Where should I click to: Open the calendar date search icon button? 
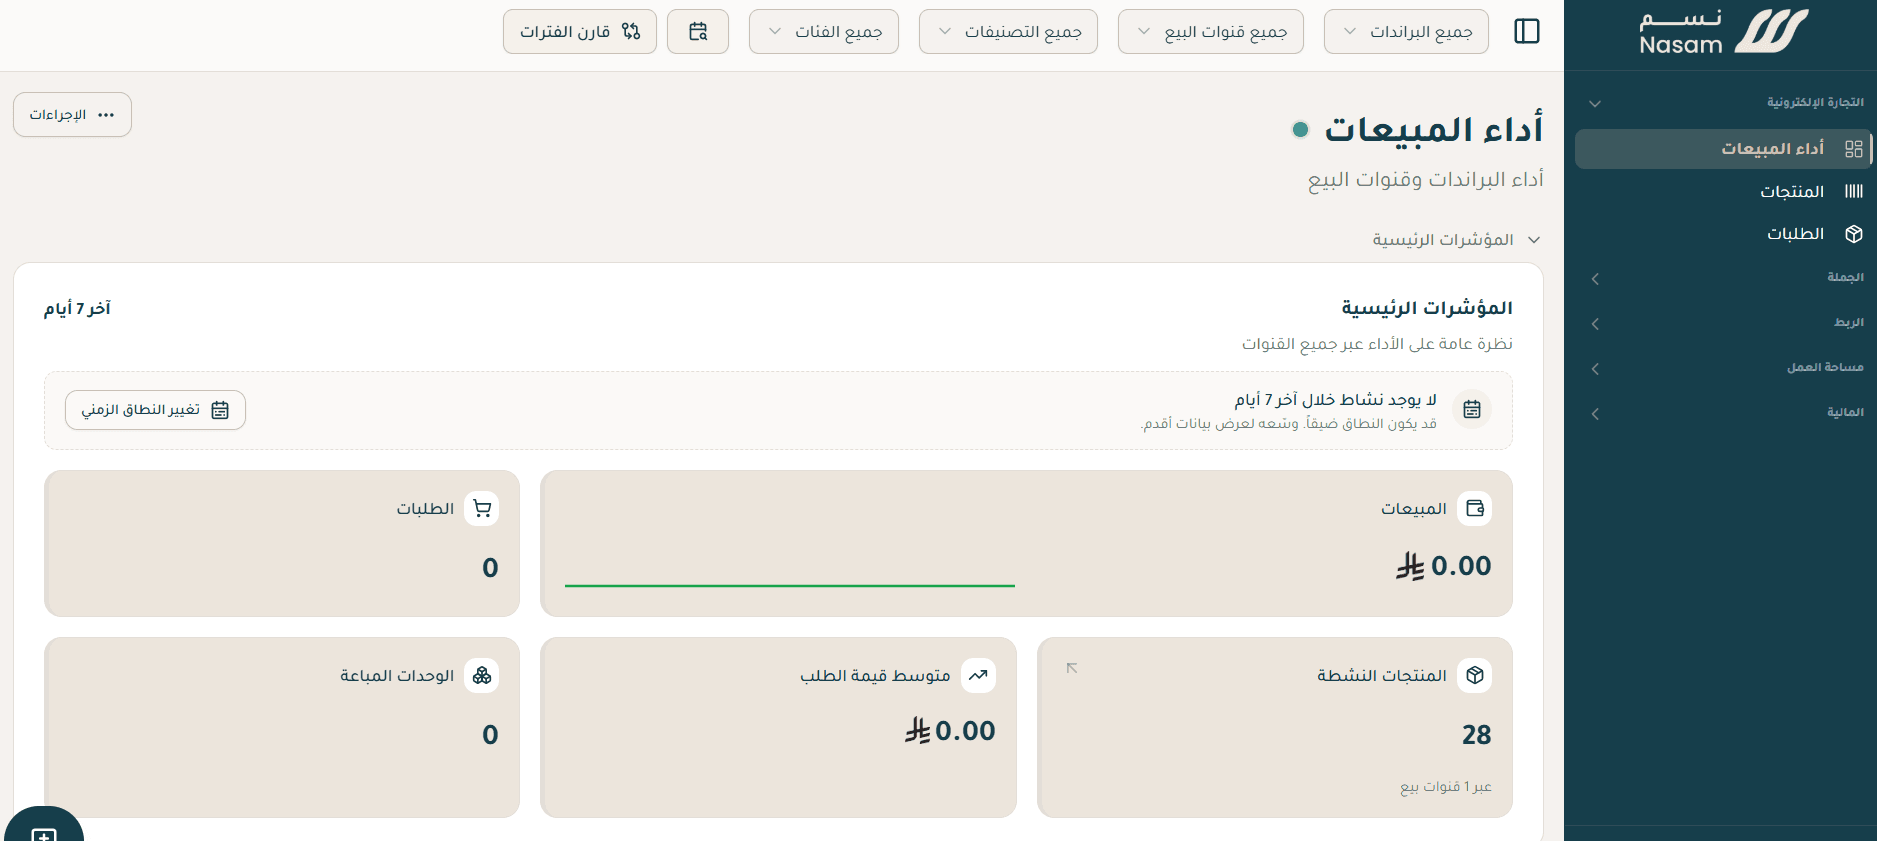click(x=698, y=31)
